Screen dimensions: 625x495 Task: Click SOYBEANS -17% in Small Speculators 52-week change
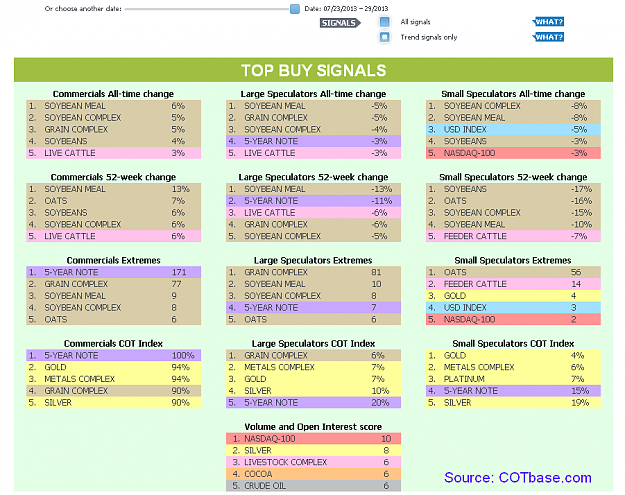click(513, 189)
